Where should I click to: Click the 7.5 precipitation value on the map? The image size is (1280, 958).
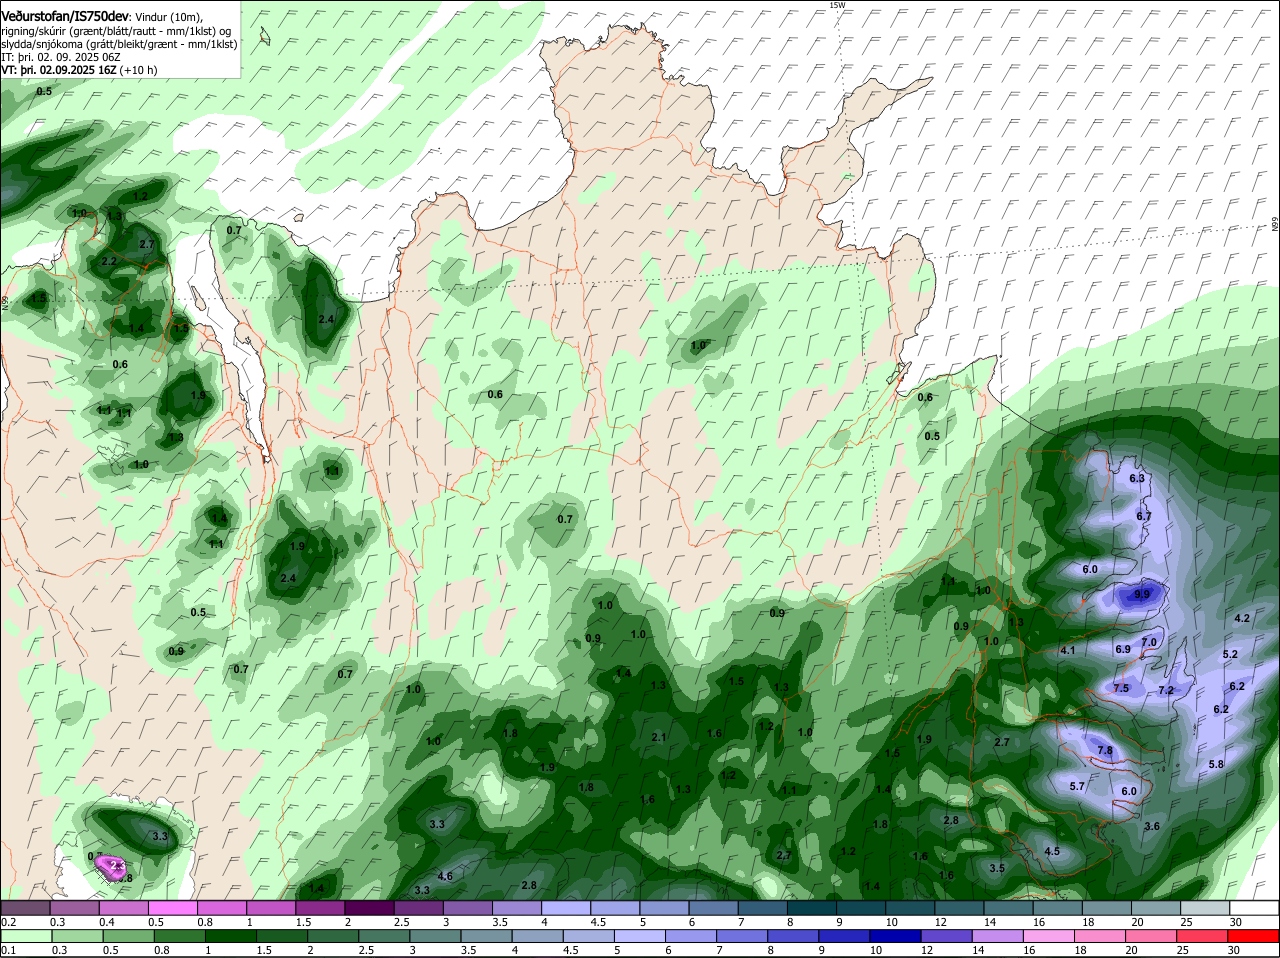[1121, 688]
